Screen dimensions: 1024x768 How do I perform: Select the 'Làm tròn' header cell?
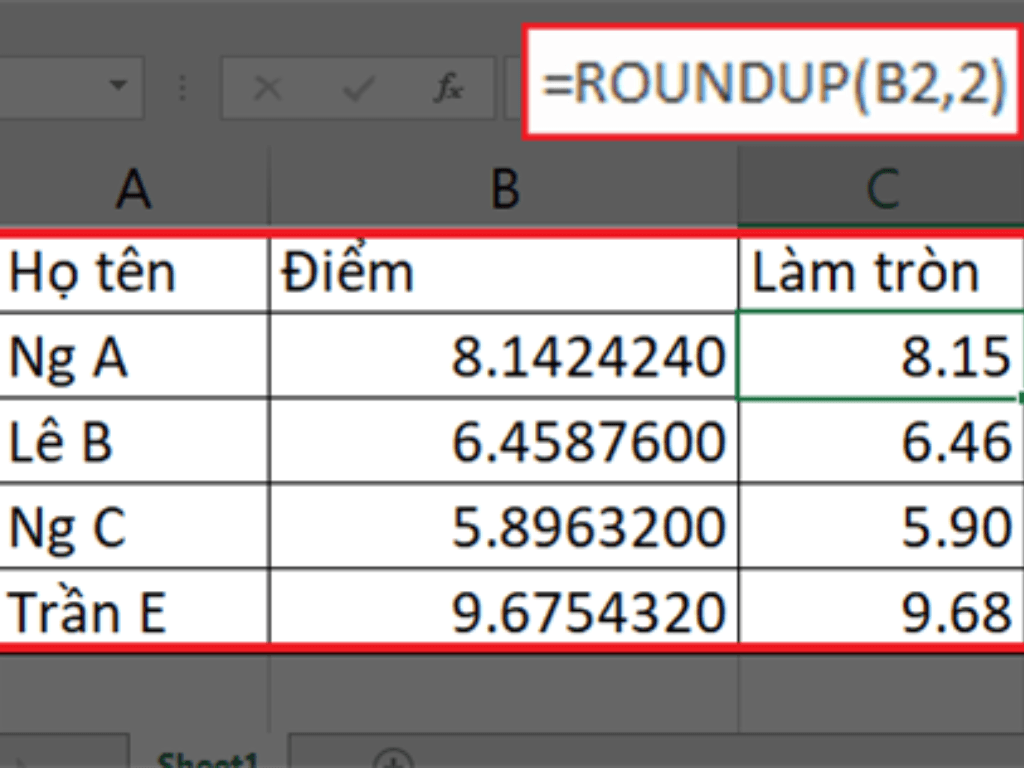881,273
